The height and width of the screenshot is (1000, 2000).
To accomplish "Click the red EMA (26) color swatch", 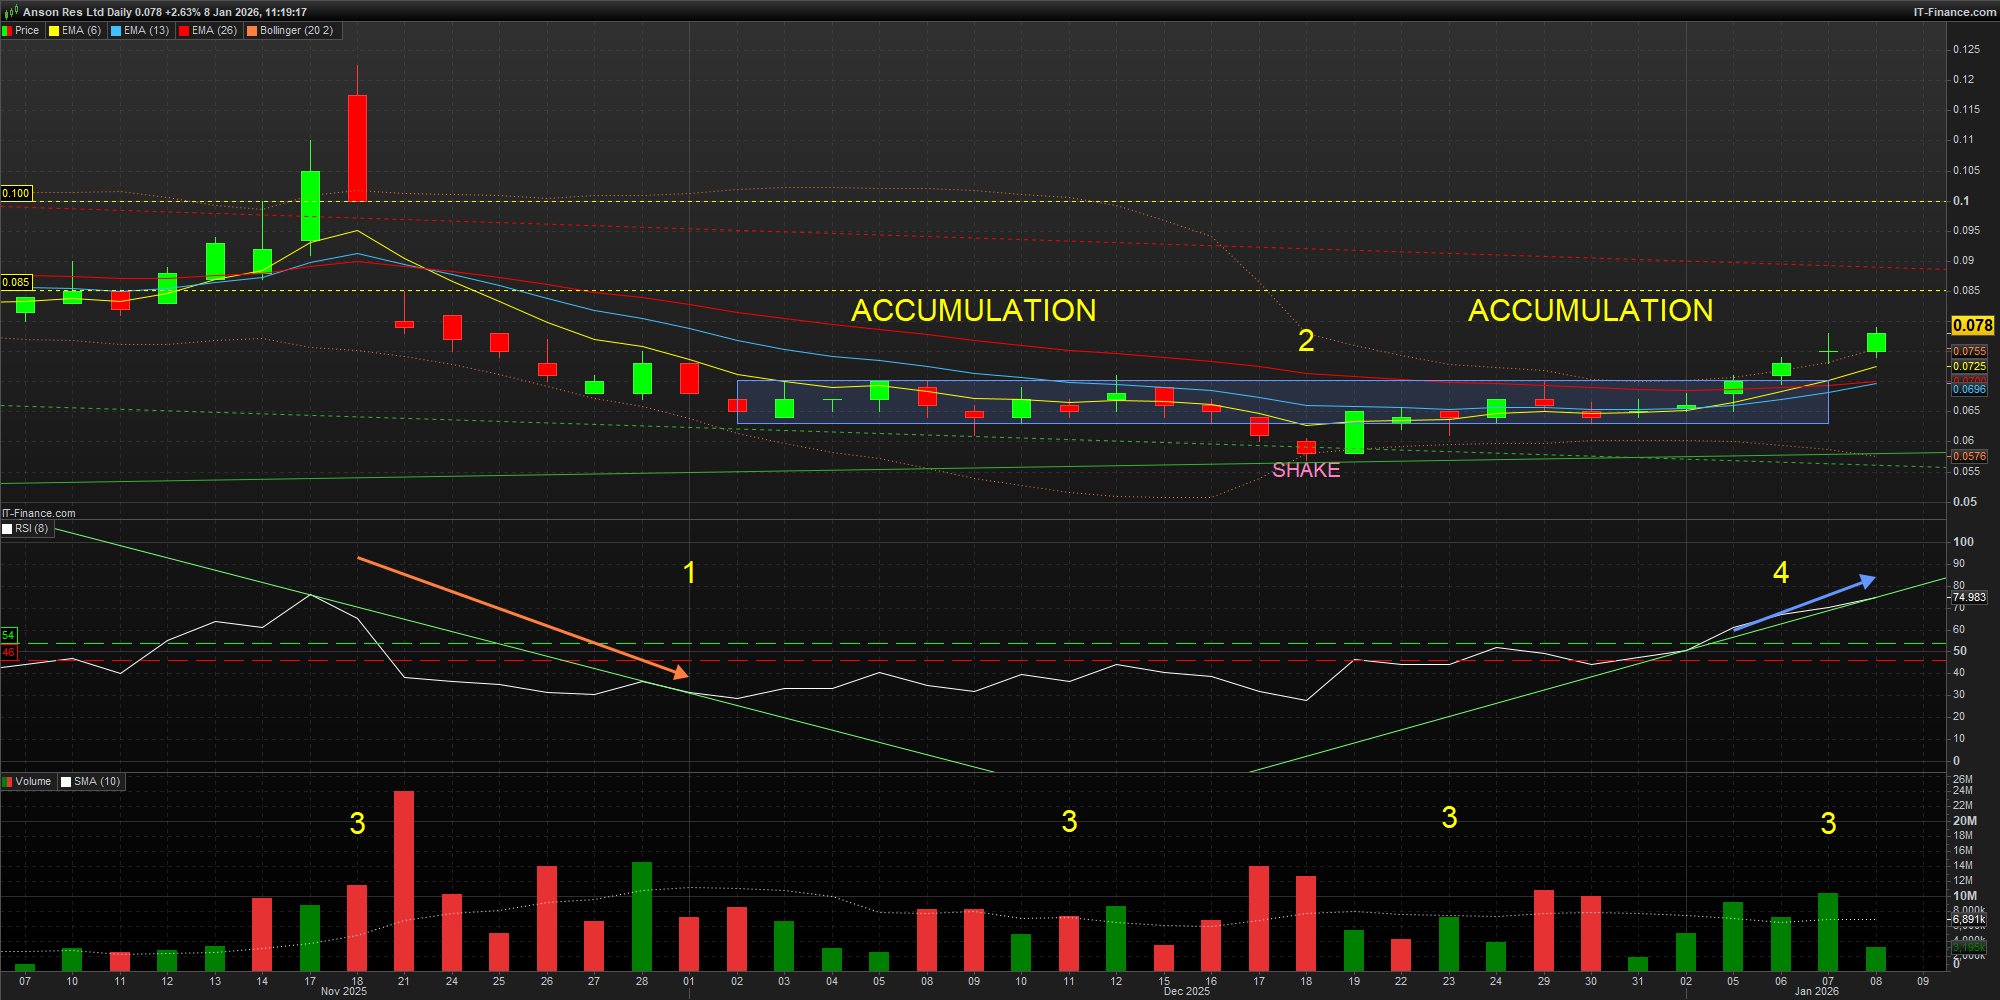I will click(x=184, y=31).
